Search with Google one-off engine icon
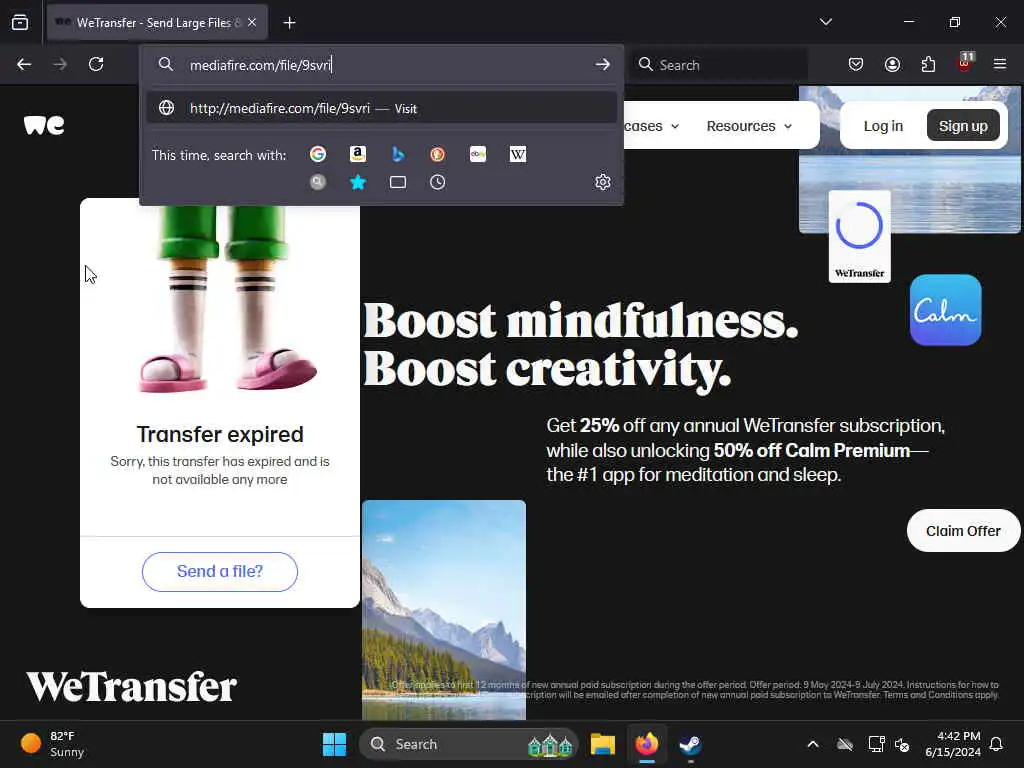Image resolution: width=1024 pixels, height=768 pixels. [318, 154]
